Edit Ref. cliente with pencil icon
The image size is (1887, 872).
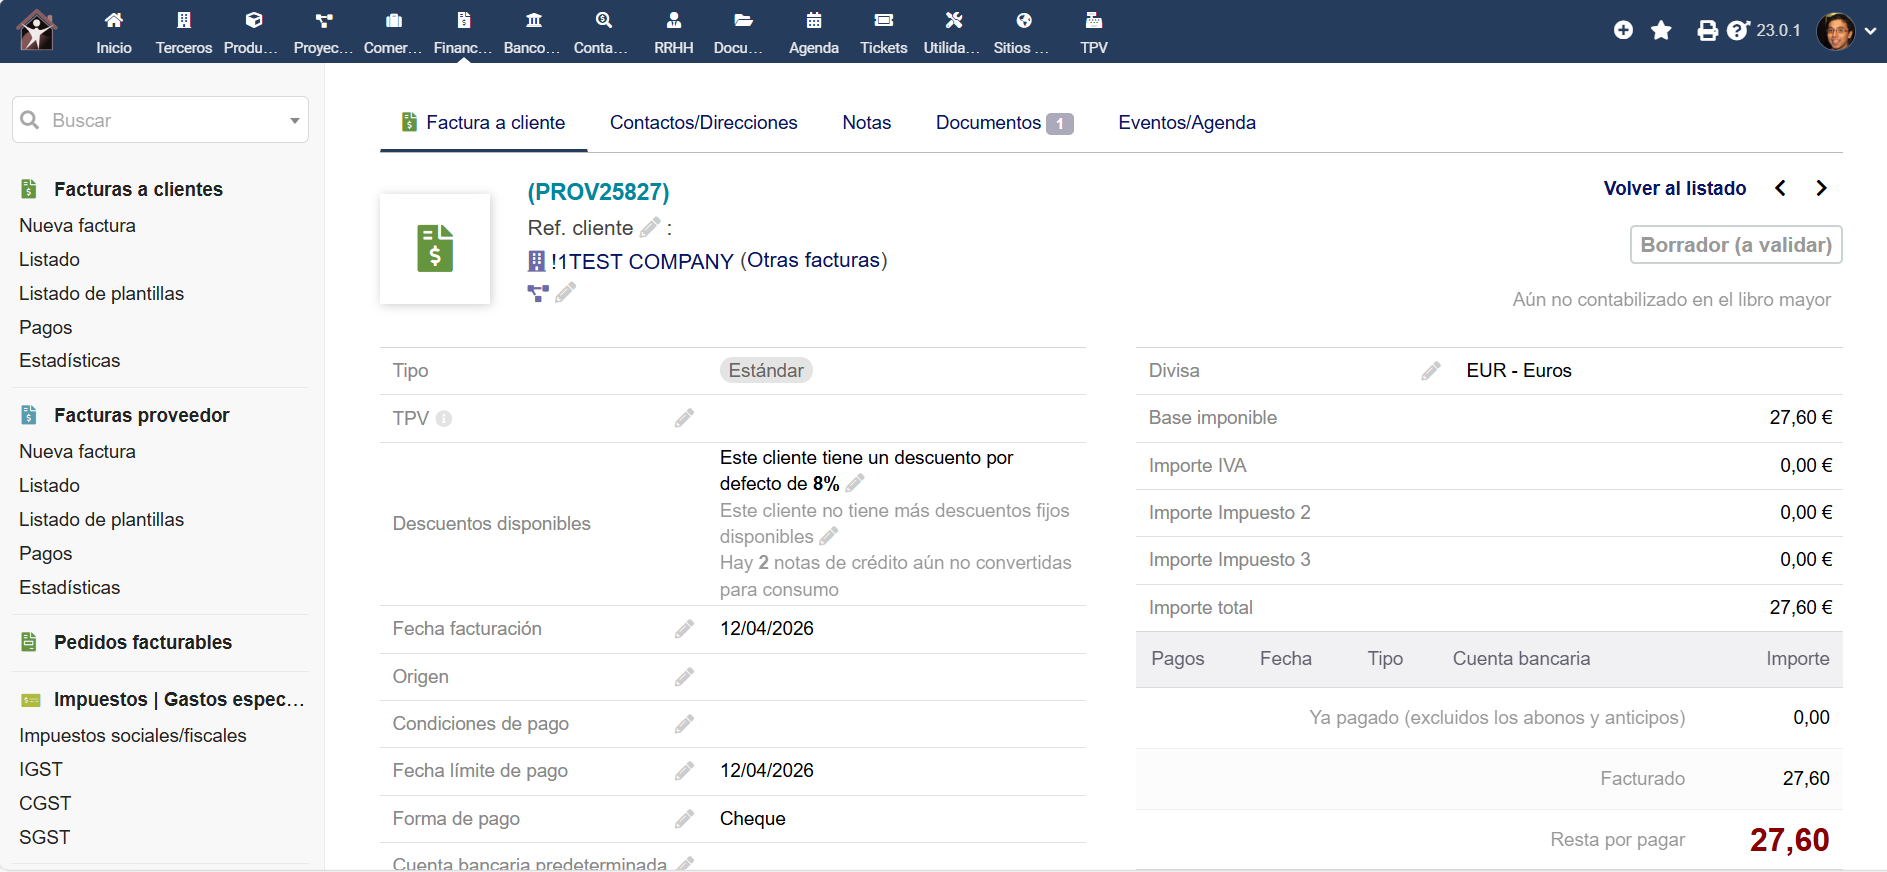point(650,227)
